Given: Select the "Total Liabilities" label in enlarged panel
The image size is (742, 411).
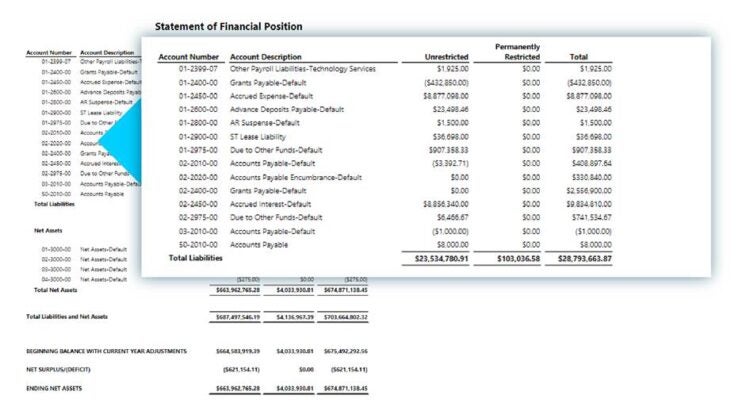Looking at the screenshot, I should [x=195, y=258].
